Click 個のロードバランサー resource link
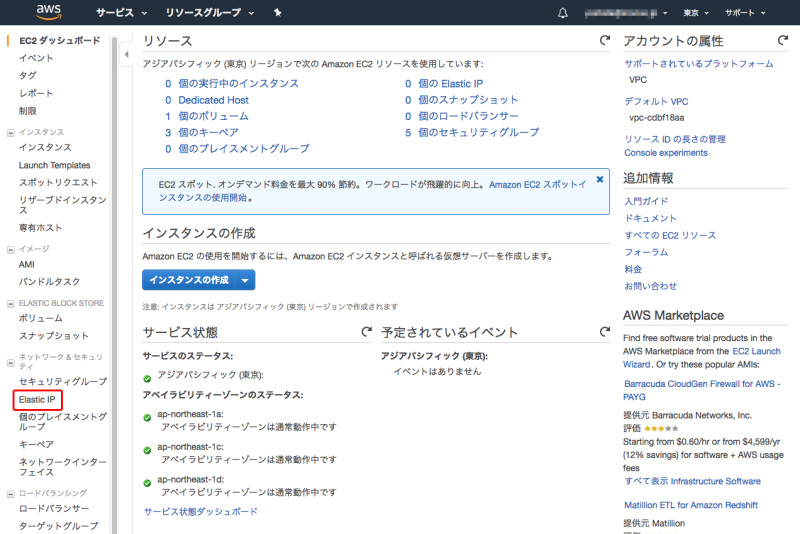 pos(468,116)
